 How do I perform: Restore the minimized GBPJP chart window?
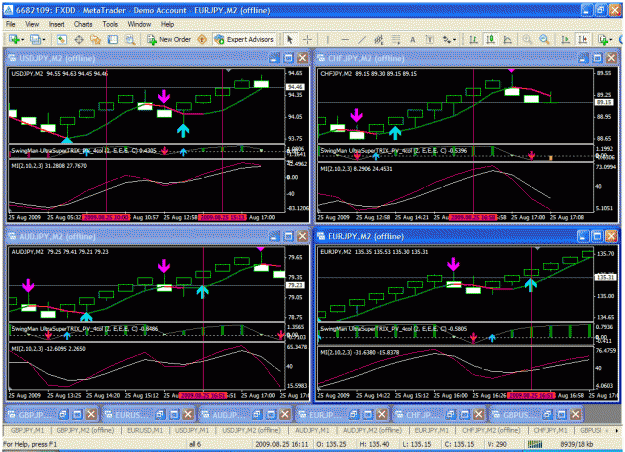click(63, 415)
